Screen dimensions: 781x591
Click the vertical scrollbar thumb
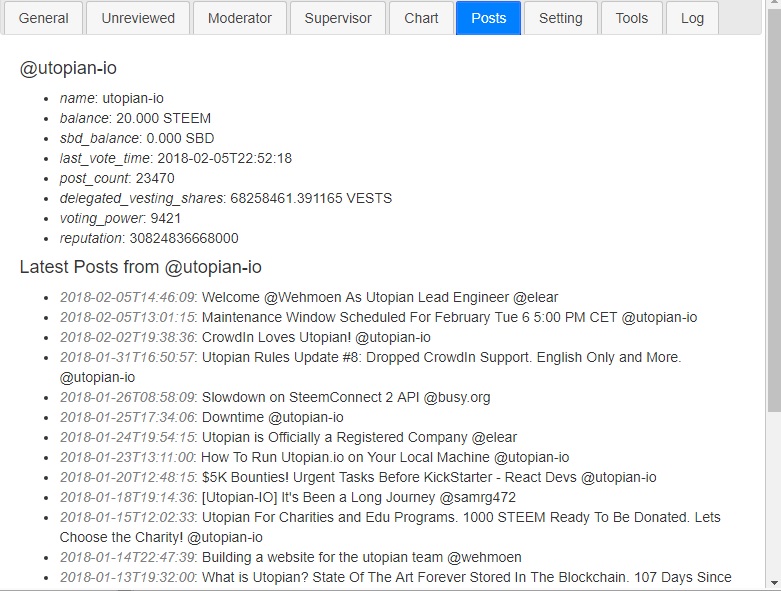pyautogui.click(x=774, y=211)
